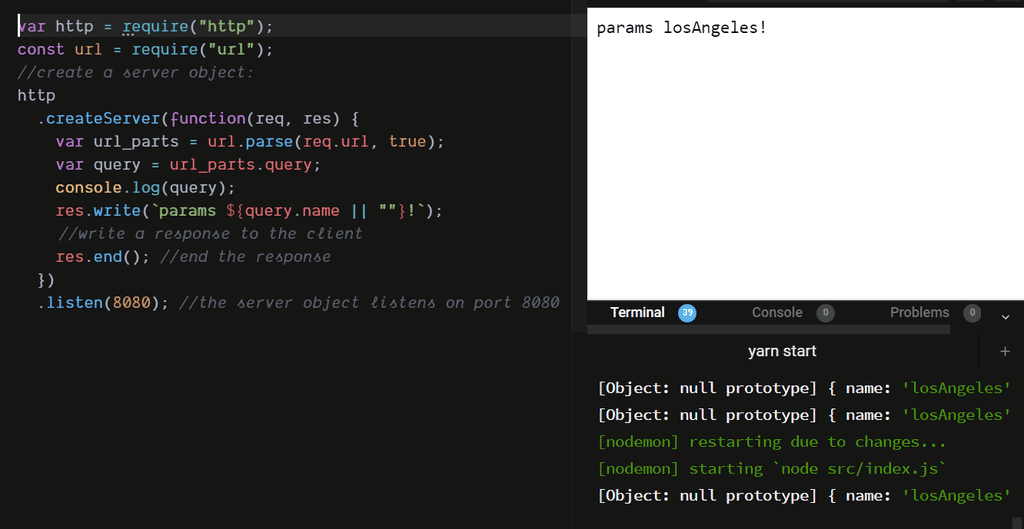Collapse the bottom panel with the chevron

click(1005, 317)
